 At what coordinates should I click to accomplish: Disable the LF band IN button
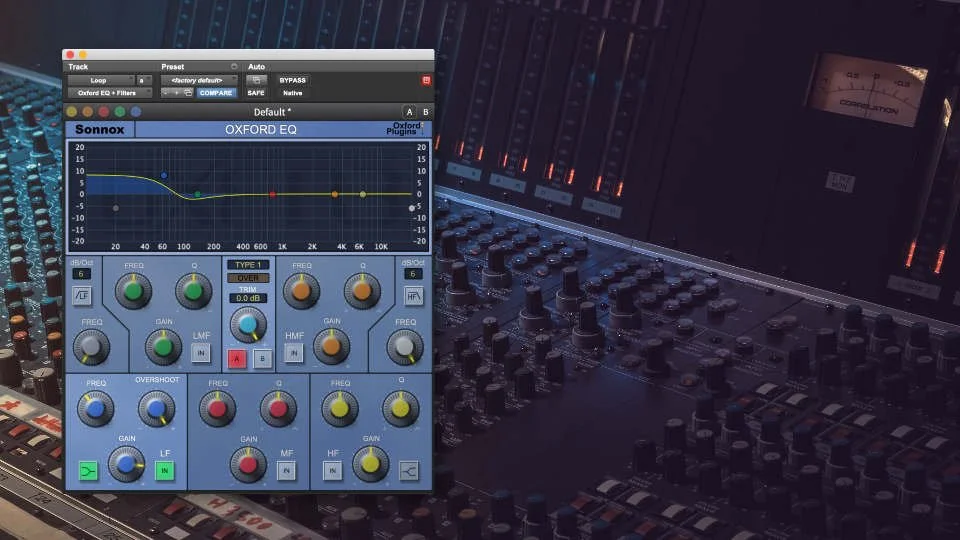164,471
